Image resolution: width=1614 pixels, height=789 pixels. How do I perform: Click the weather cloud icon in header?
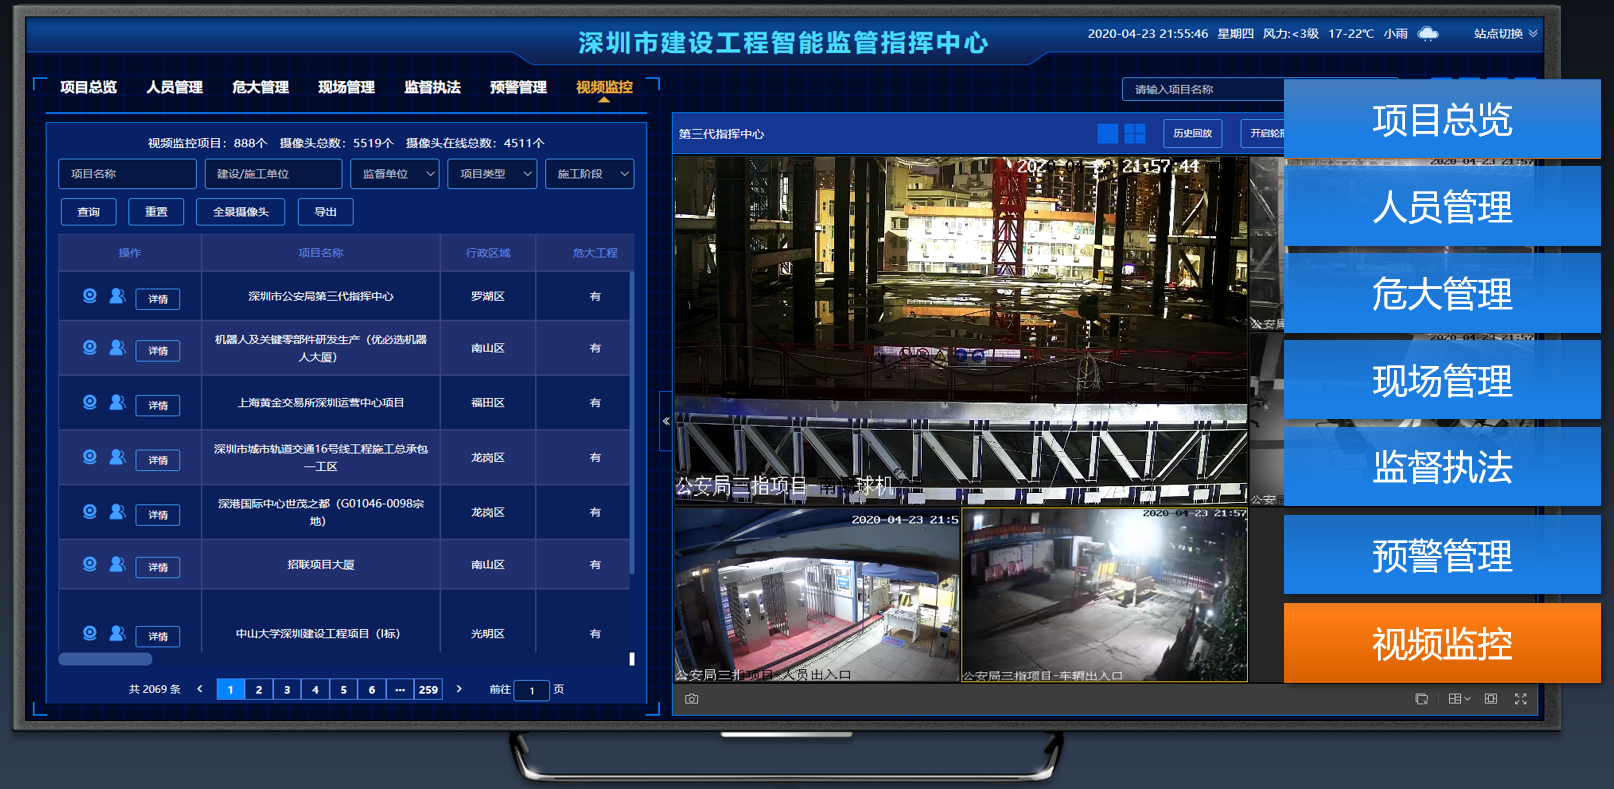pos(1428,34)
